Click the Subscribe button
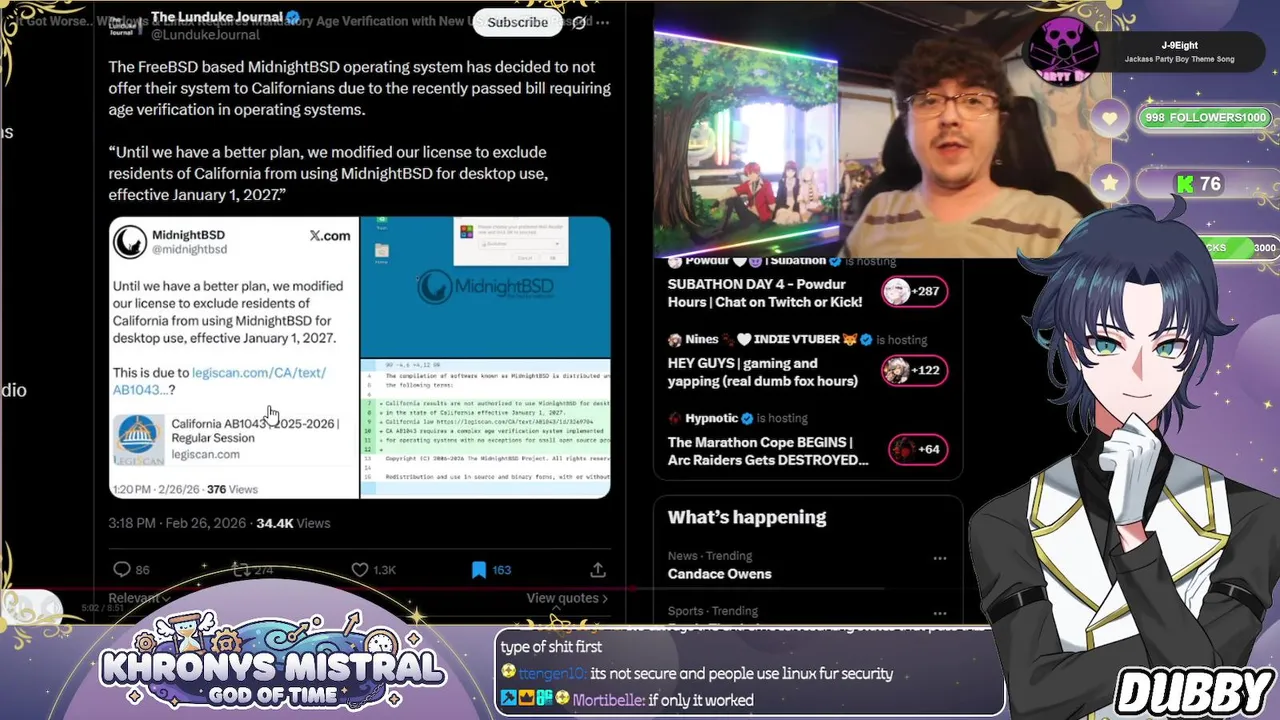 pos(517,22)
